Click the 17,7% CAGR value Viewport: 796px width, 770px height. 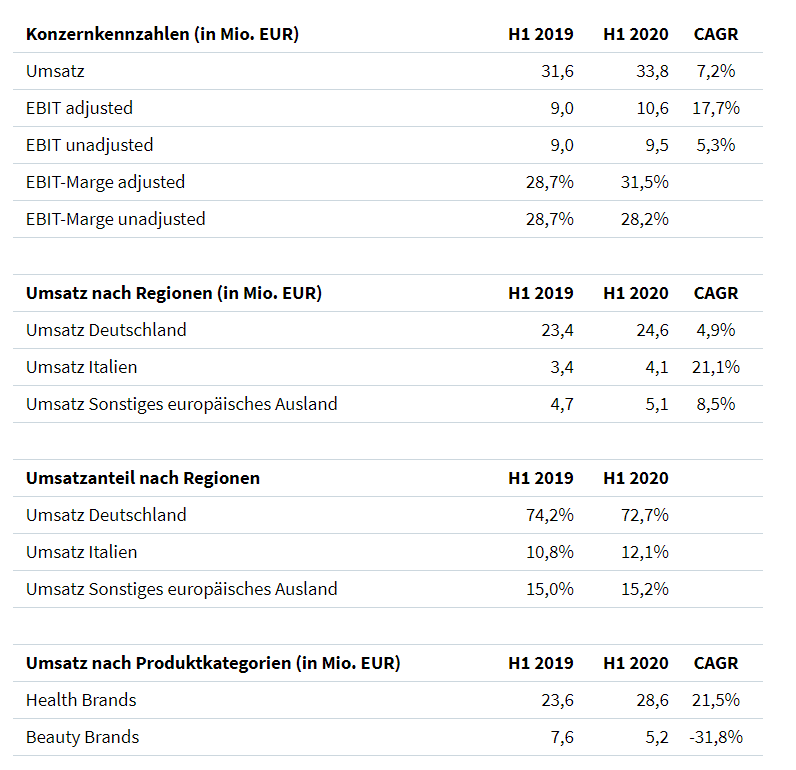pos(715,108)
